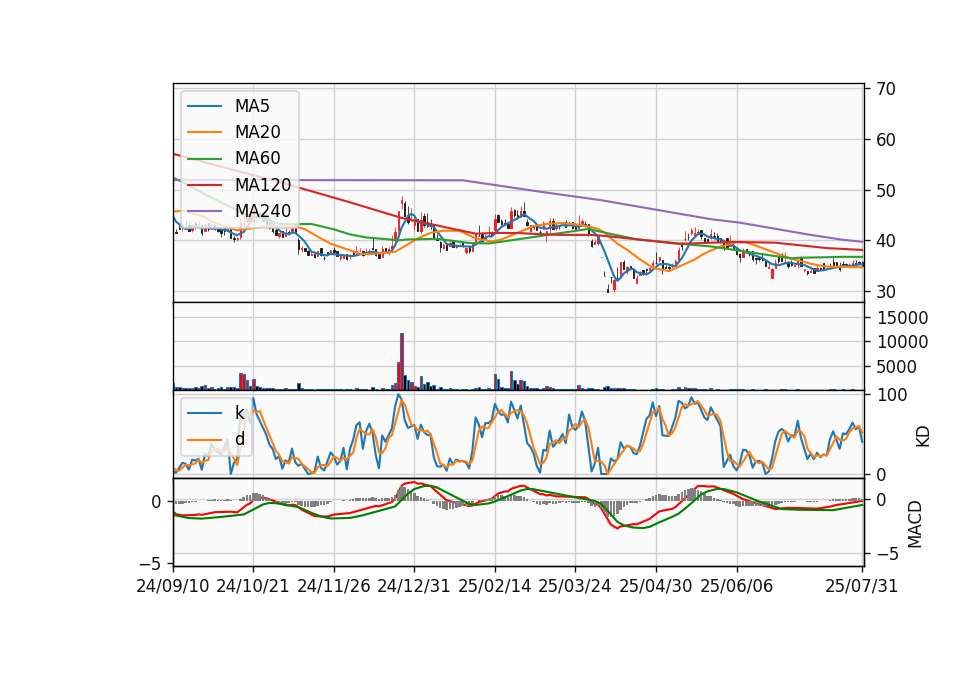Click the price axis value 50
This screenshot has height=690, width=960.
[x=885, y=190]
